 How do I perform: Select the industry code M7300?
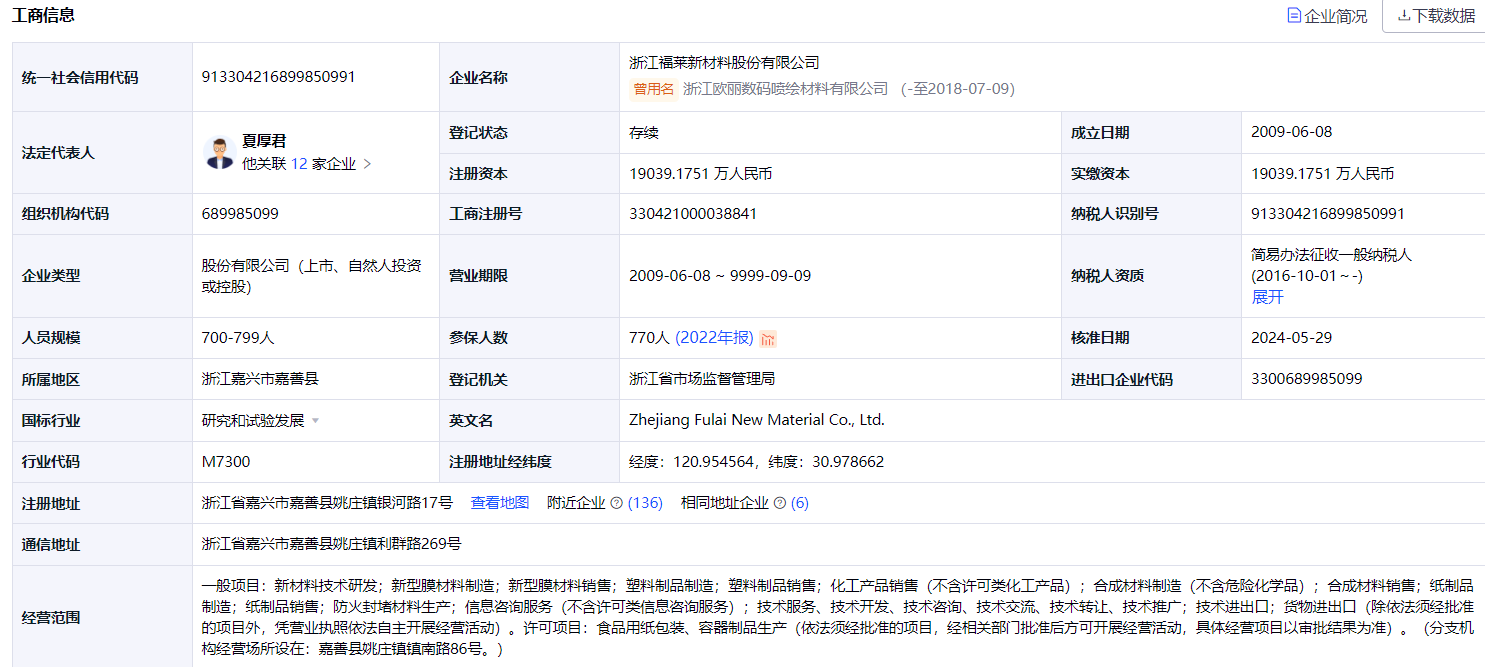[x=226, y=462]
